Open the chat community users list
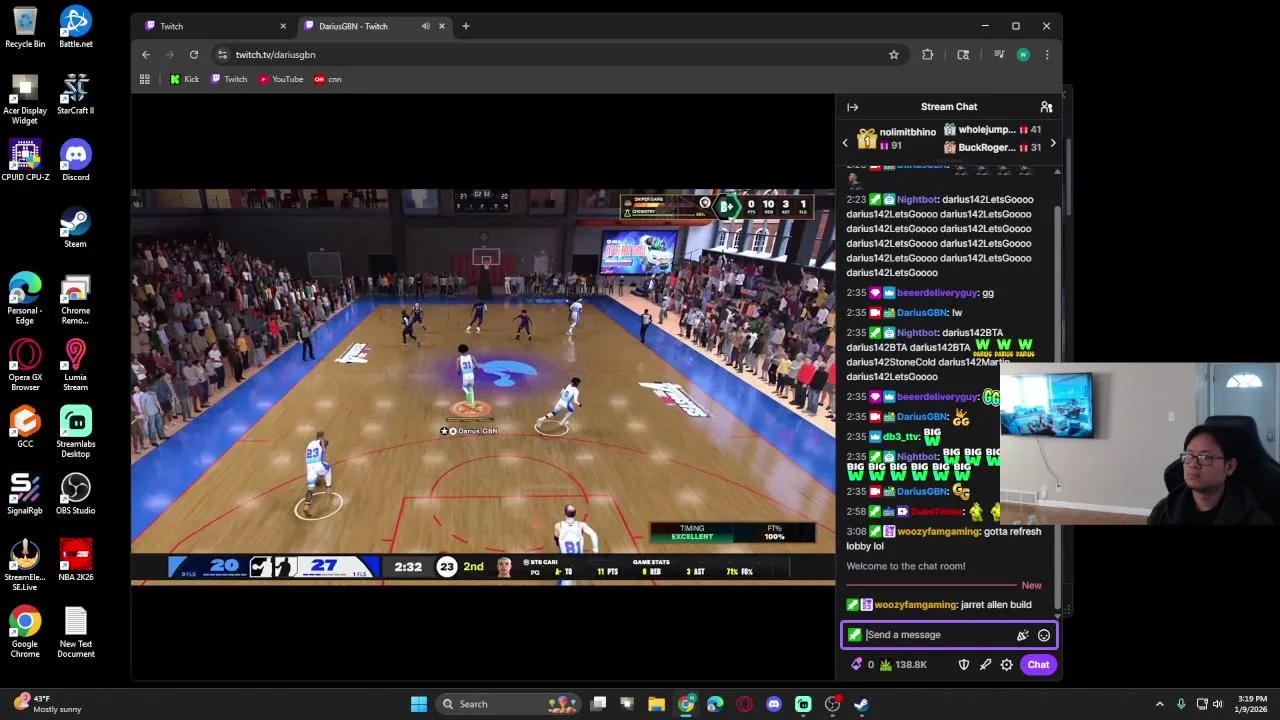The width and height of the screenshot is (1280, 720). (1046, 107)
